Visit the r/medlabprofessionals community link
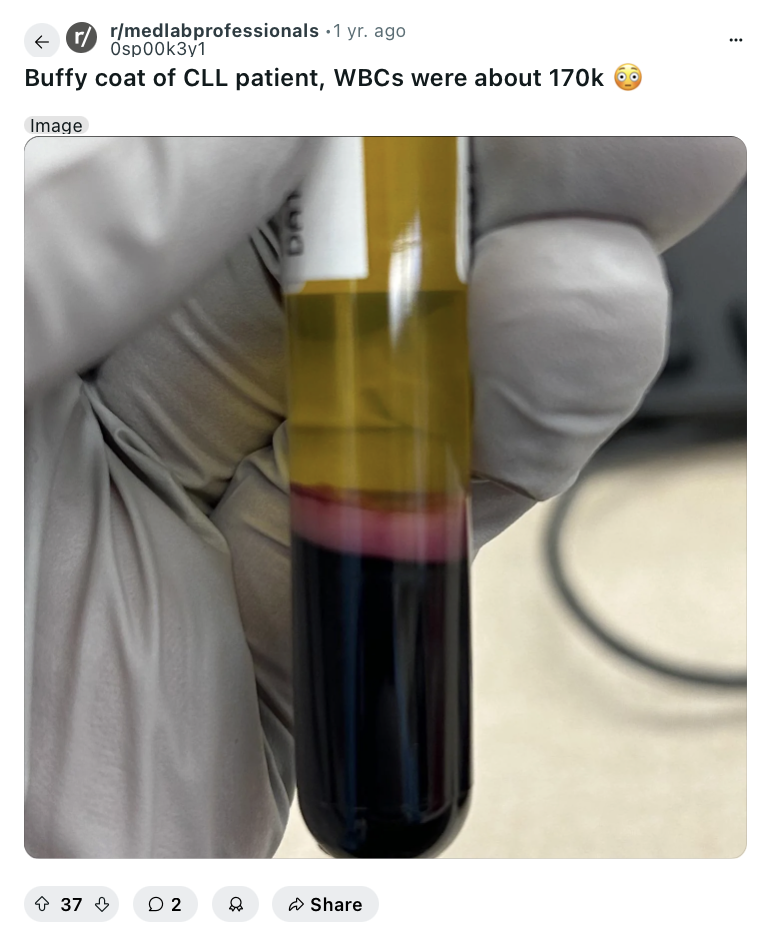Image resolution: width=770 pixels, height=930 pixels. pos(215,31)
